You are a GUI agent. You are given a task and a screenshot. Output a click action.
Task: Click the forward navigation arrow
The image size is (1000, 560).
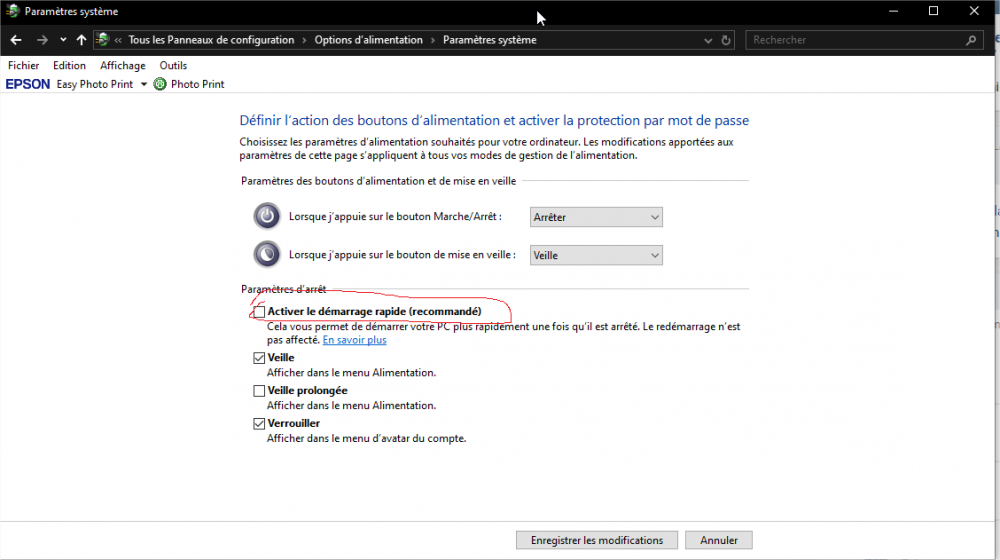point(42,40)
